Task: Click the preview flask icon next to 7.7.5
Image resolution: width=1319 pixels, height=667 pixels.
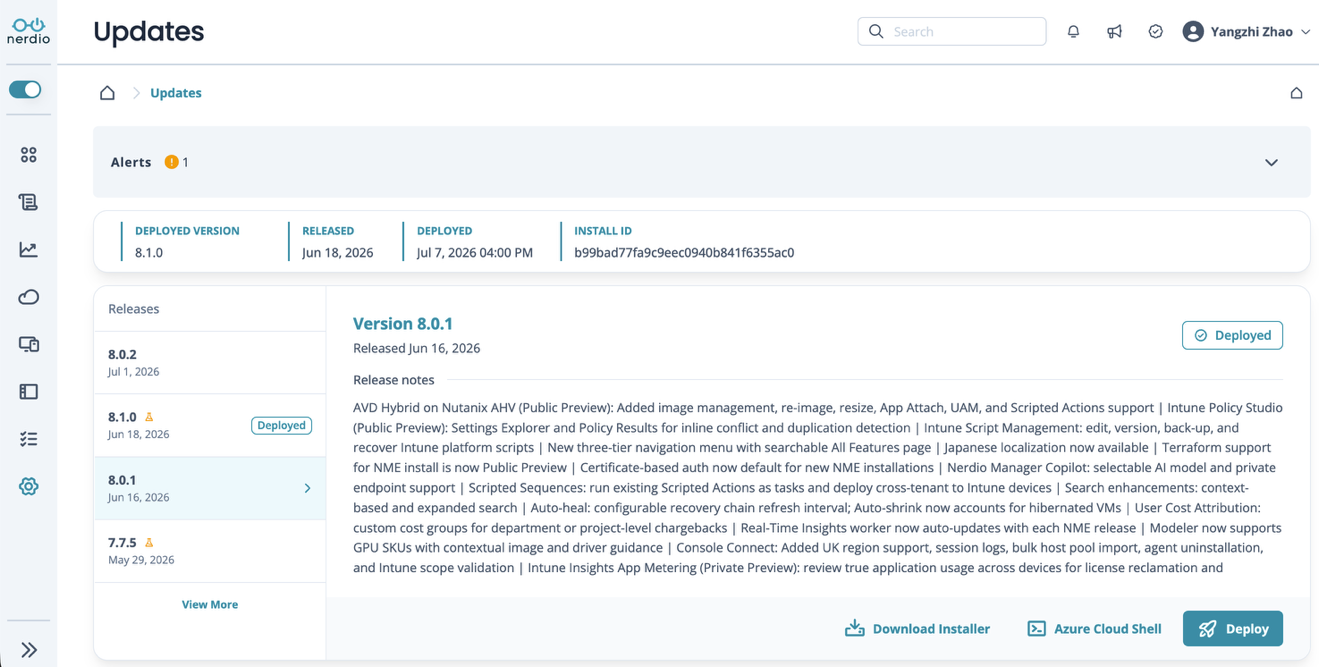Action: tap(149, 543)
